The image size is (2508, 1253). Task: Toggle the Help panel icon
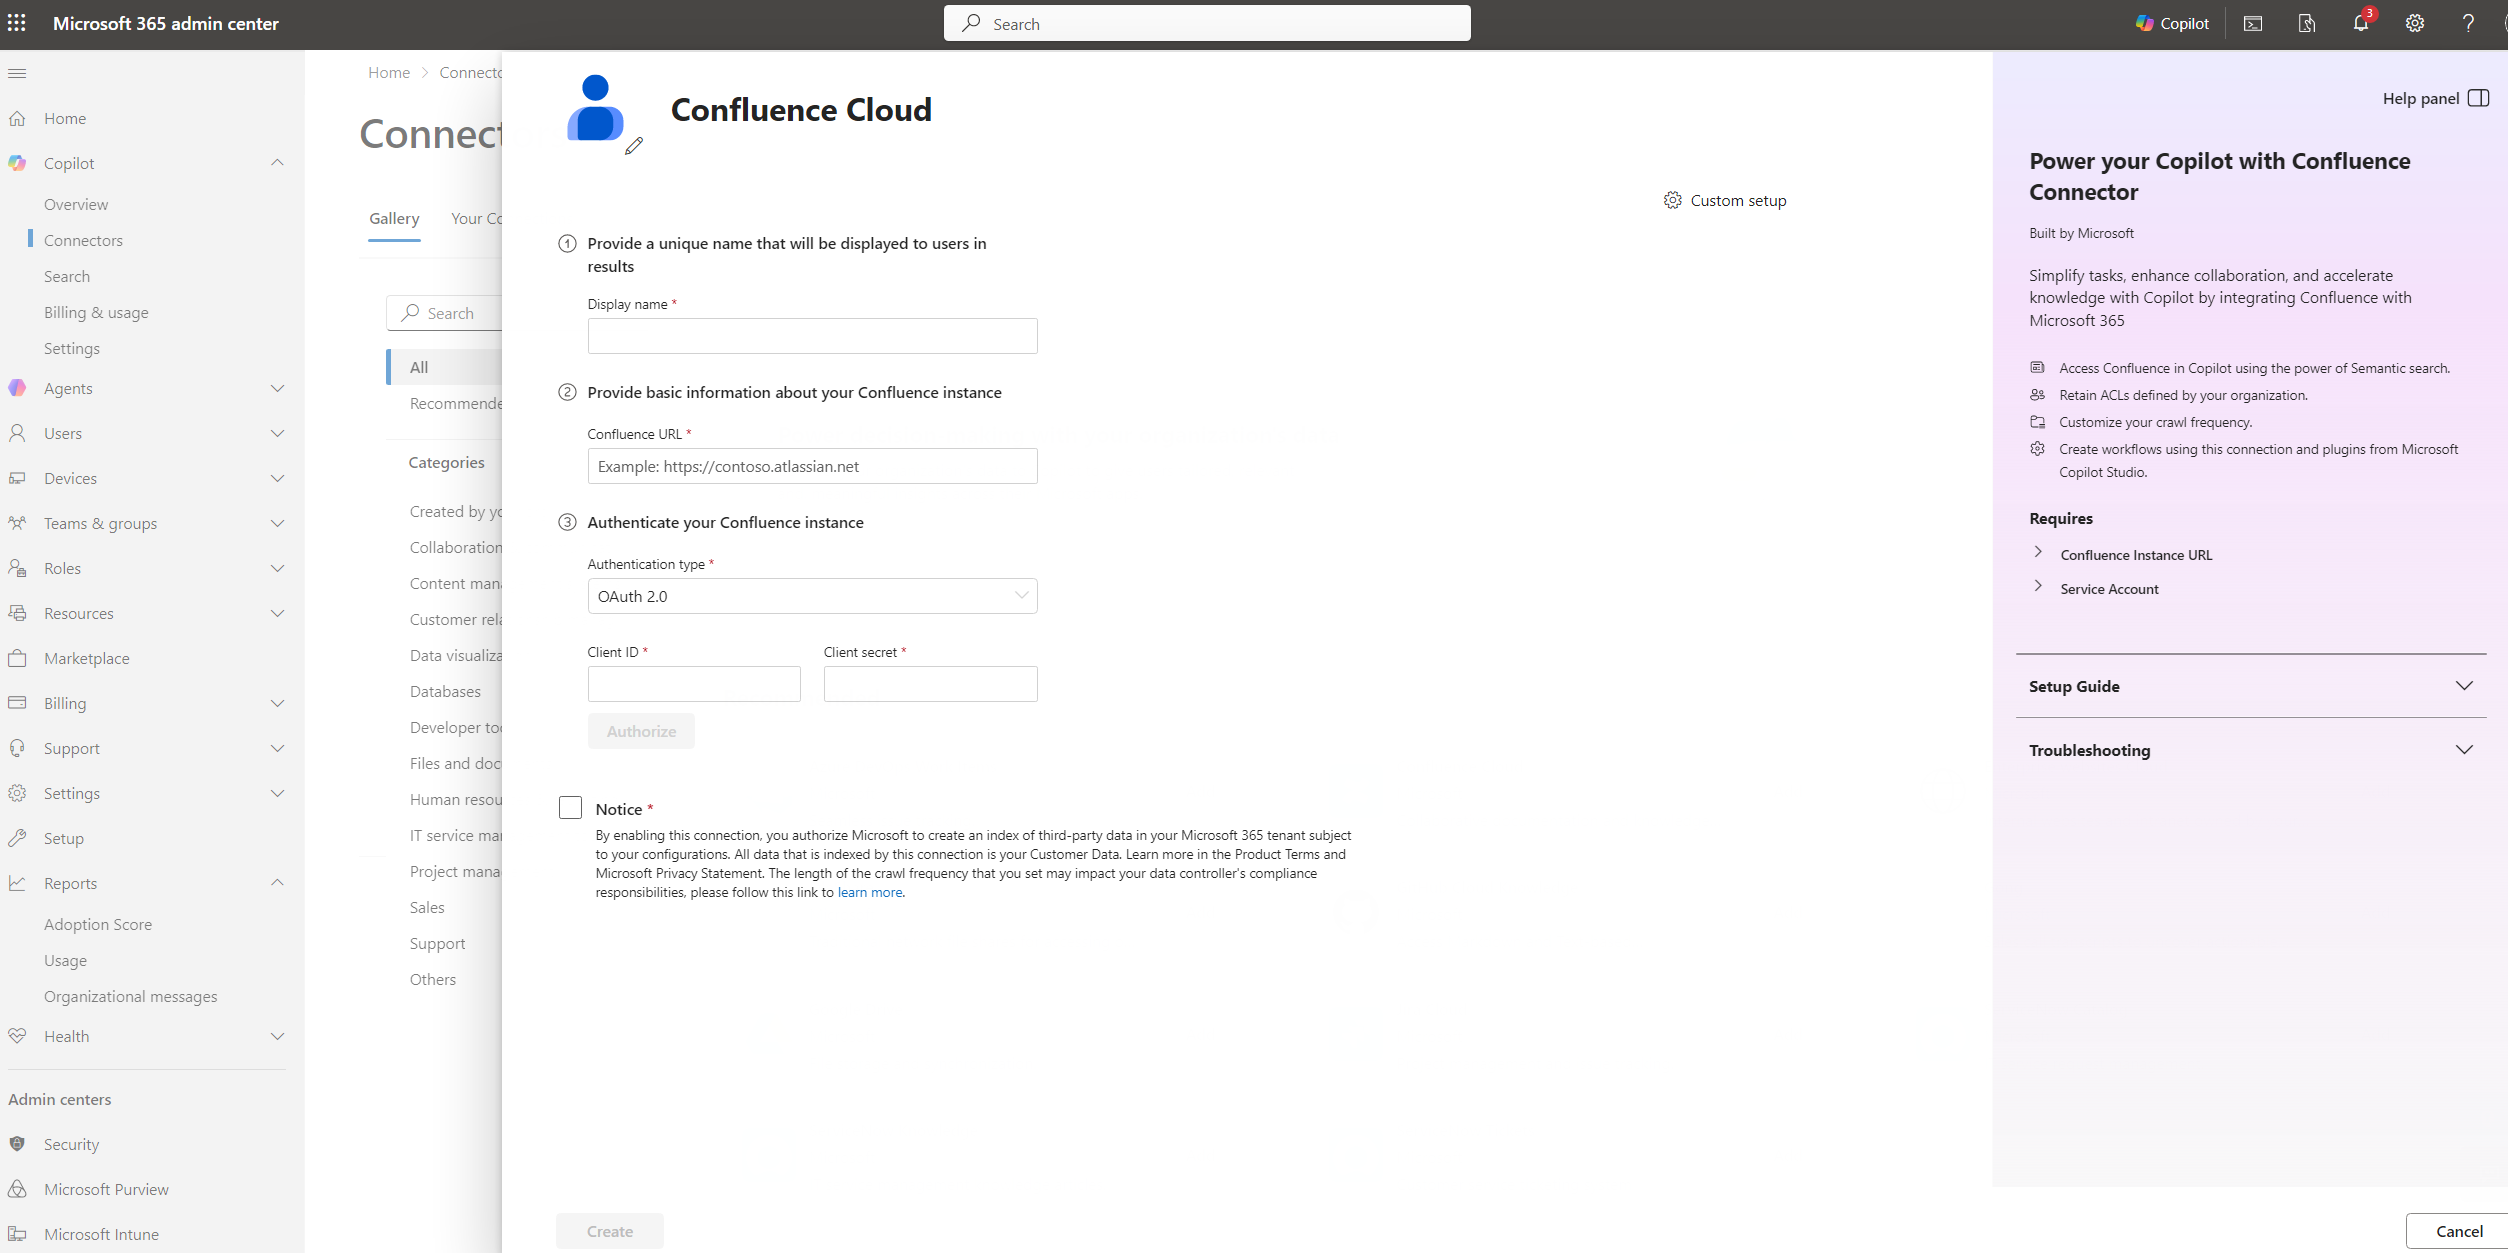point(2478,98)
